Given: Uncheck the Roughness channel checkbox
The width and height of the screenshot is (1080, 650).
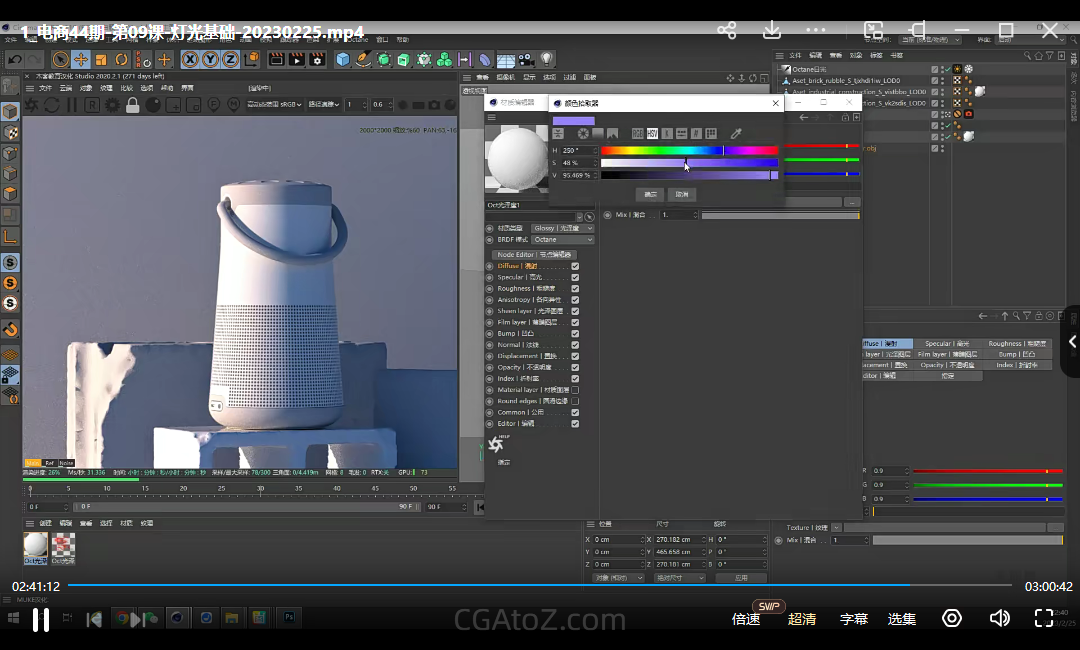Looking at the screenshot, I should click(x=575, y=289).
